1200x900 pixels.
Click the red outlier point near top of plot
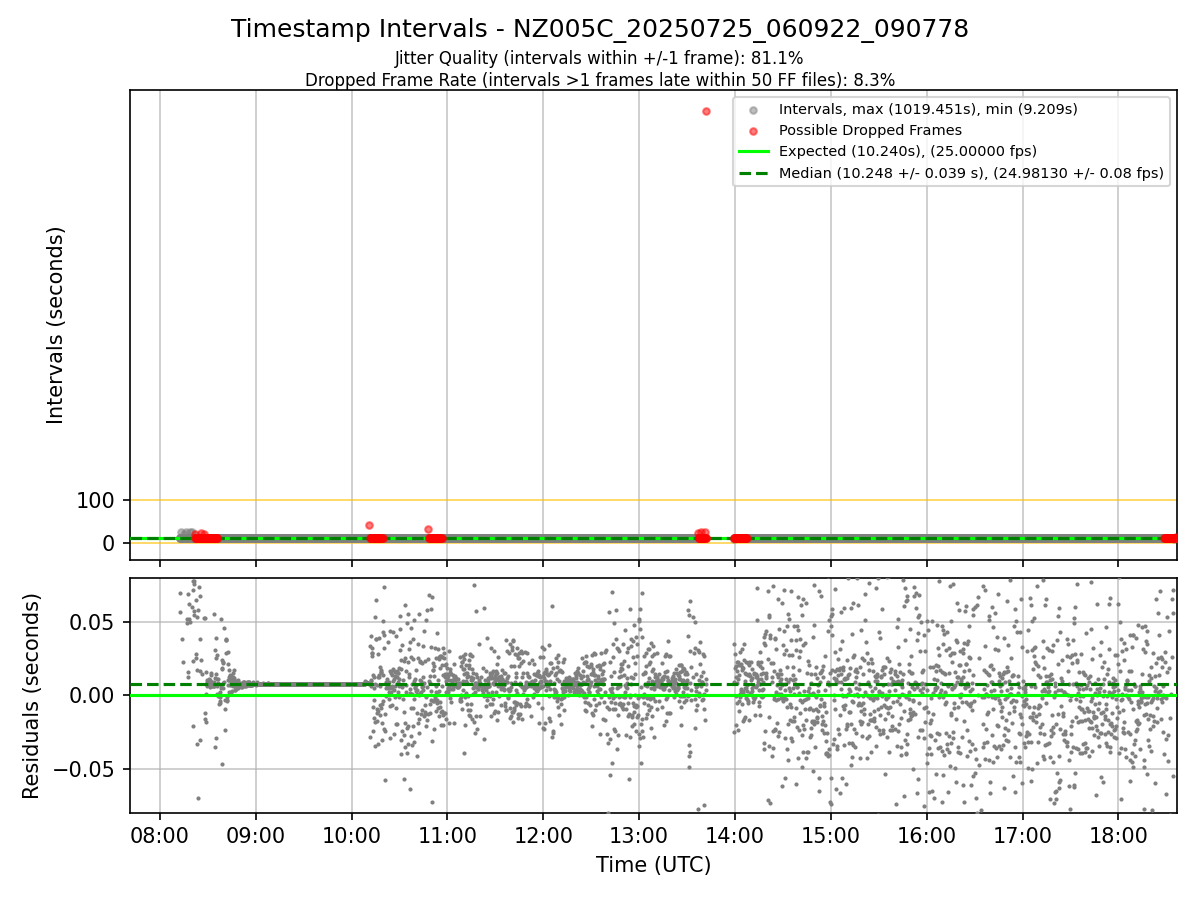coord(706,111)
